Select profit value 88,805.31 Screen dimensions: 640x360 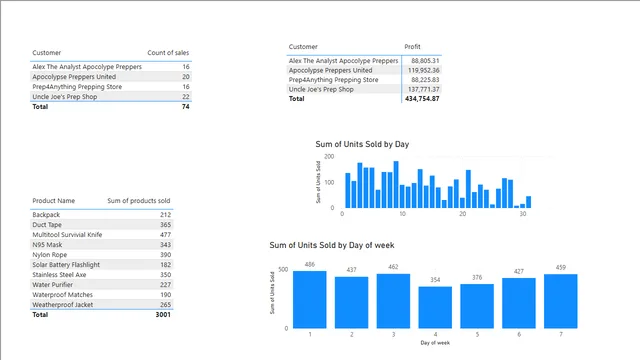pos(425,60)
